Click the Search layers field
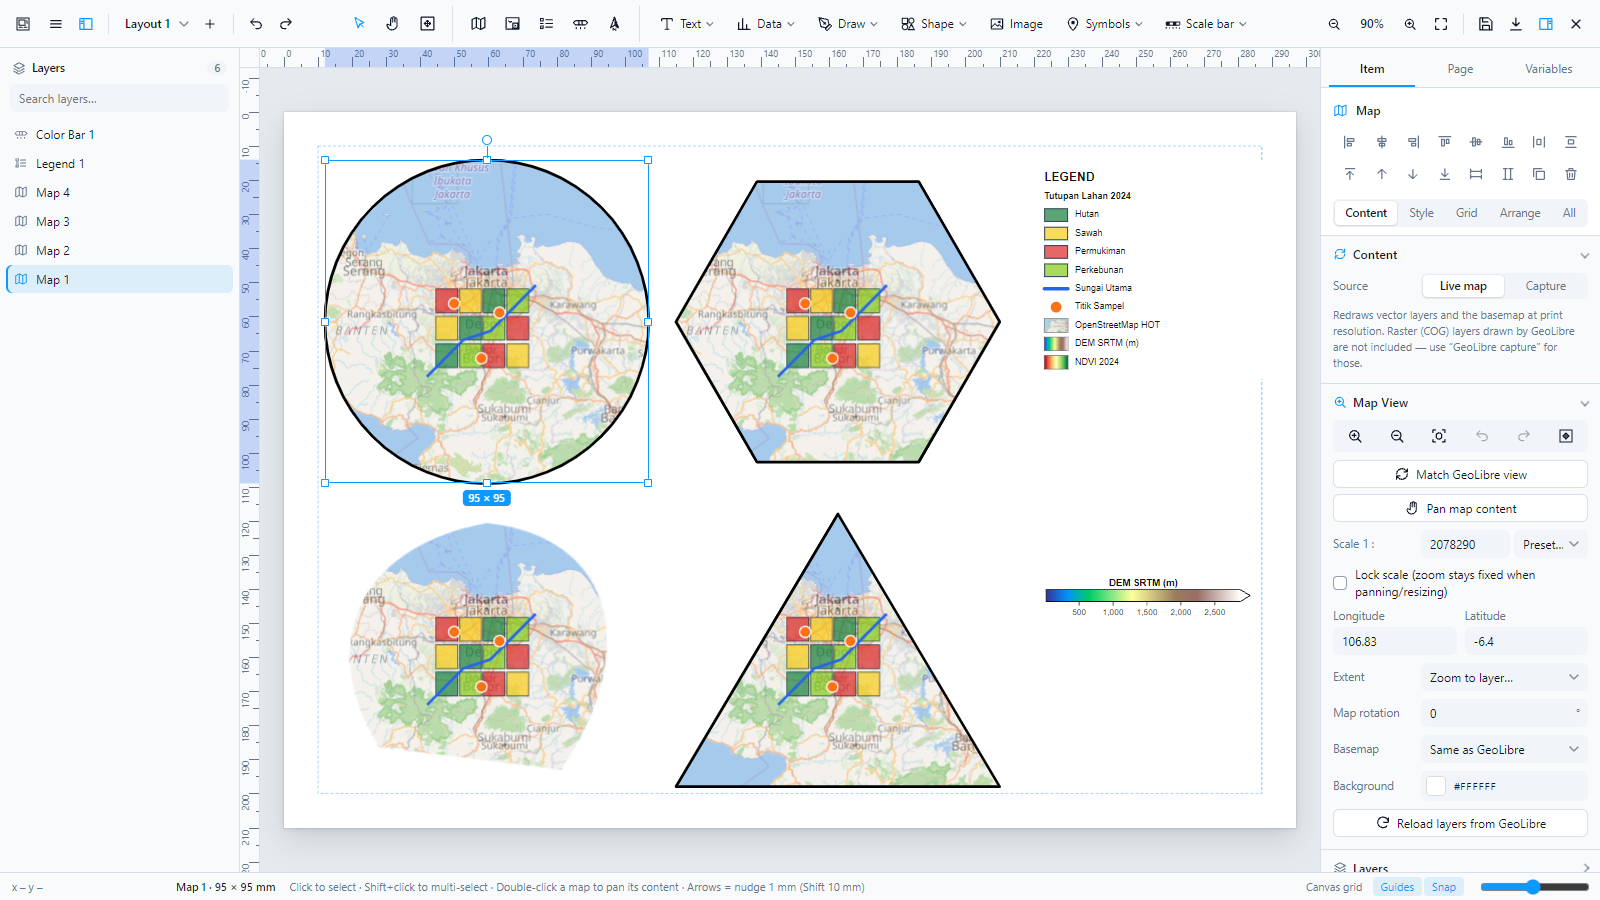 [x=120, y=99]
